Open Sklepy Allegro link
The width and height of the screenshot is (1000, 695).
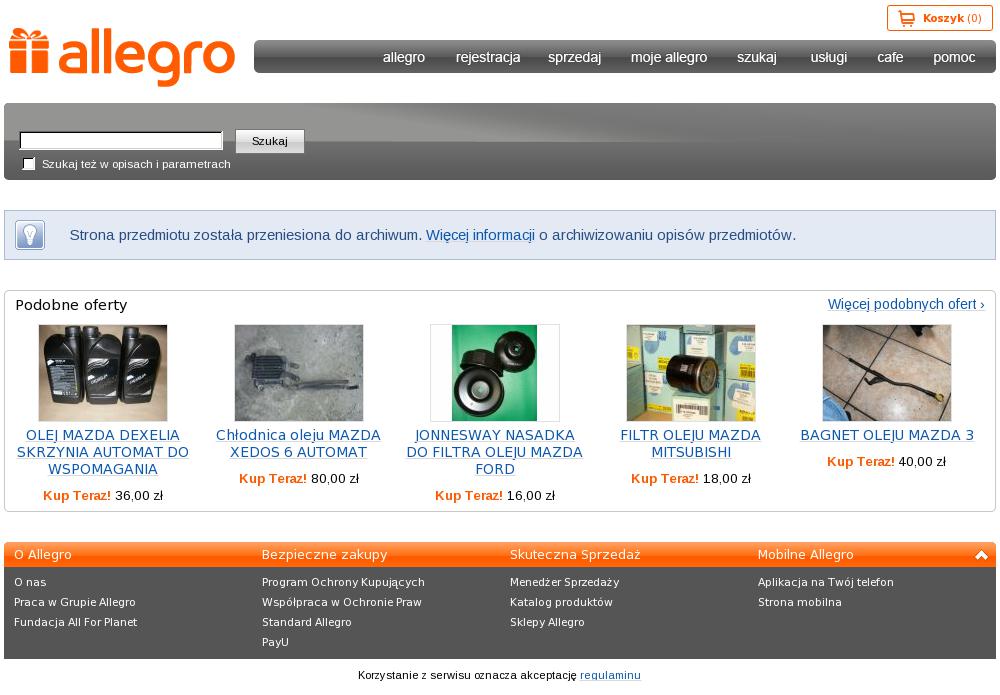(547, 622)
